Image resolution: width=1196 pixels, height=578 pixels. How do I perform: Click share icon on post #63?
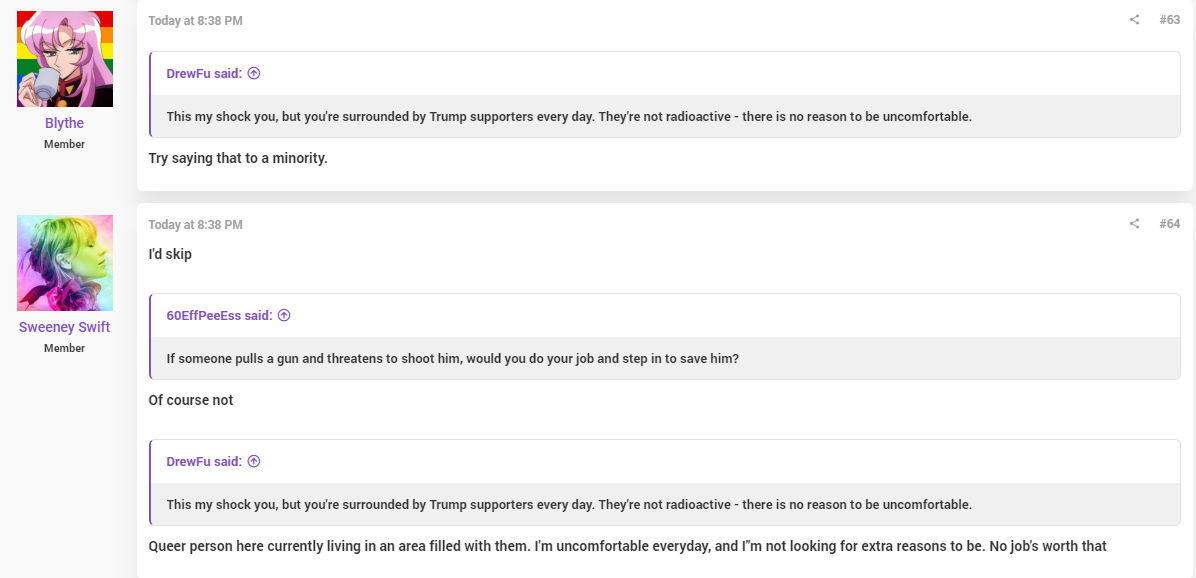1134,20
